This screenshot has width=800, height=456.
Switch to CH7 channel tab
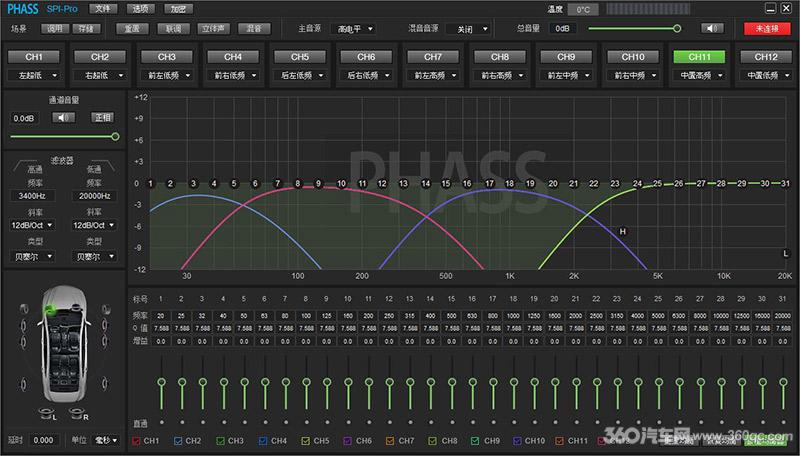tap(433, 57)
